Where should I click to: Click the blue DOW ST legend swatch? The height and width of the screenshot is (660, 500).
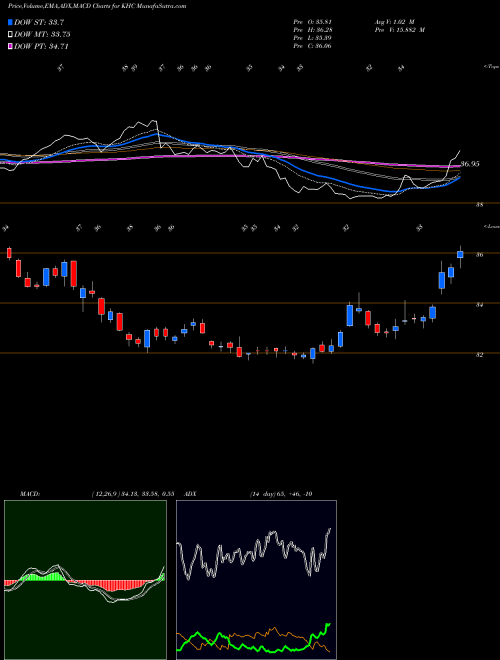10,22
